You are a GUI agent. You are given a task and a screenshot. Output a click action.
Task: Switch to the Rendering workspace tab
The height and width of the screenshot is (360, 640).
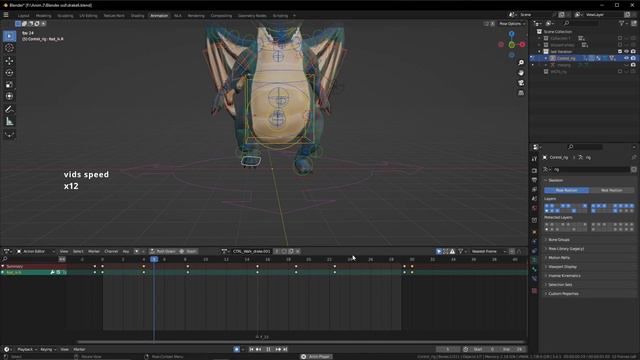(x=196, y=16)
